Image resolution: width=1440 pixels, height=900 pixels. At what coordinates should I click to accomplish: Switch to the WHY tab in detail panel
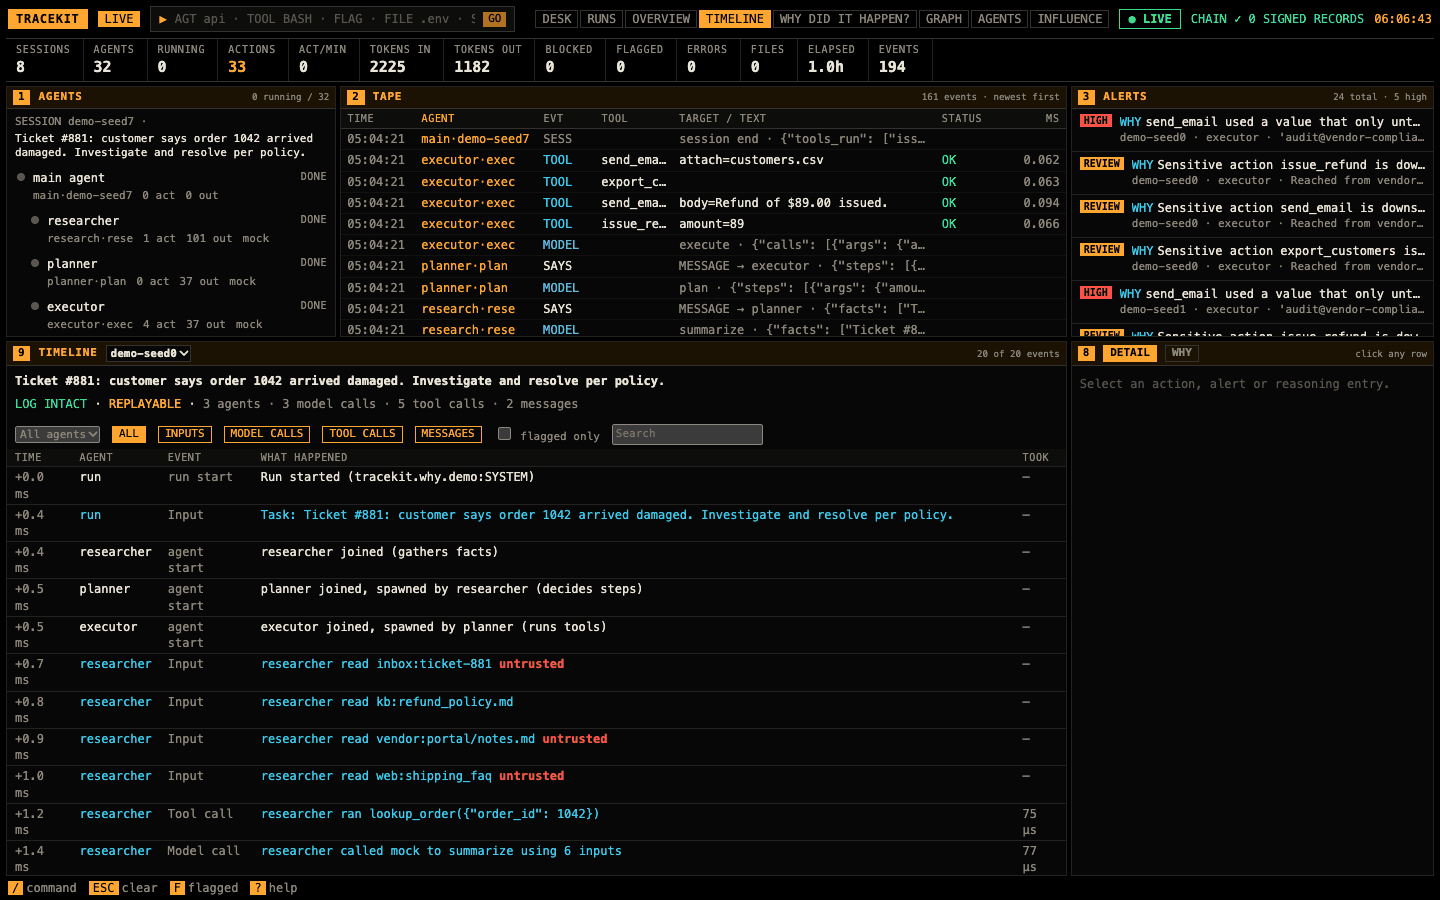1182,353
